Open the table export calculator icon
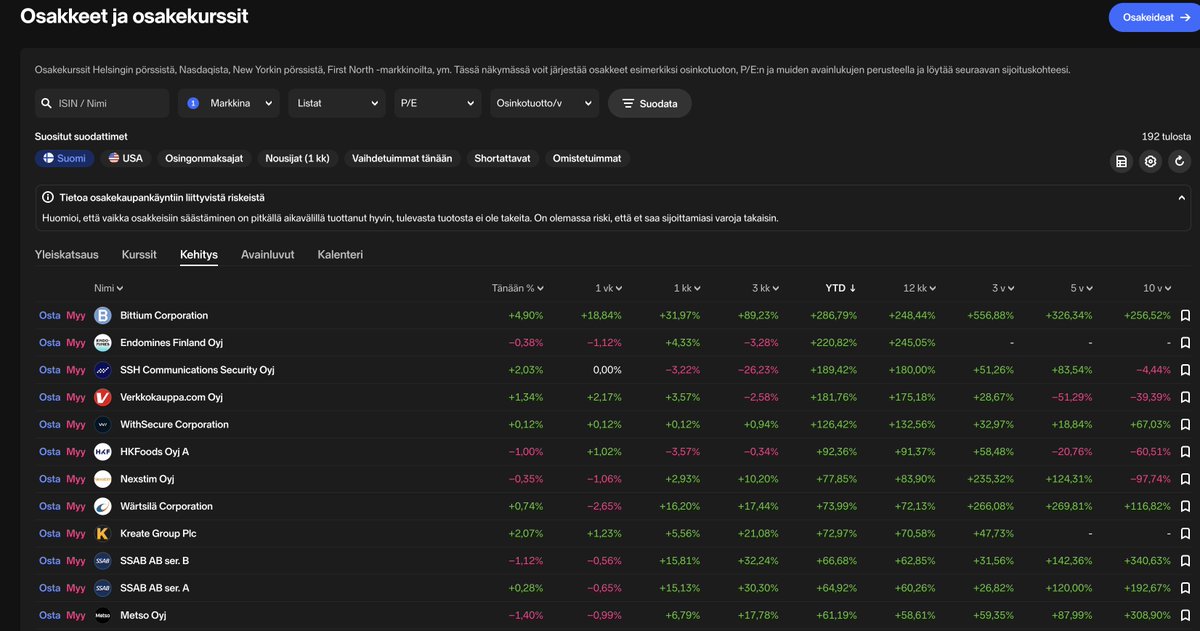 pos(1122,161)
